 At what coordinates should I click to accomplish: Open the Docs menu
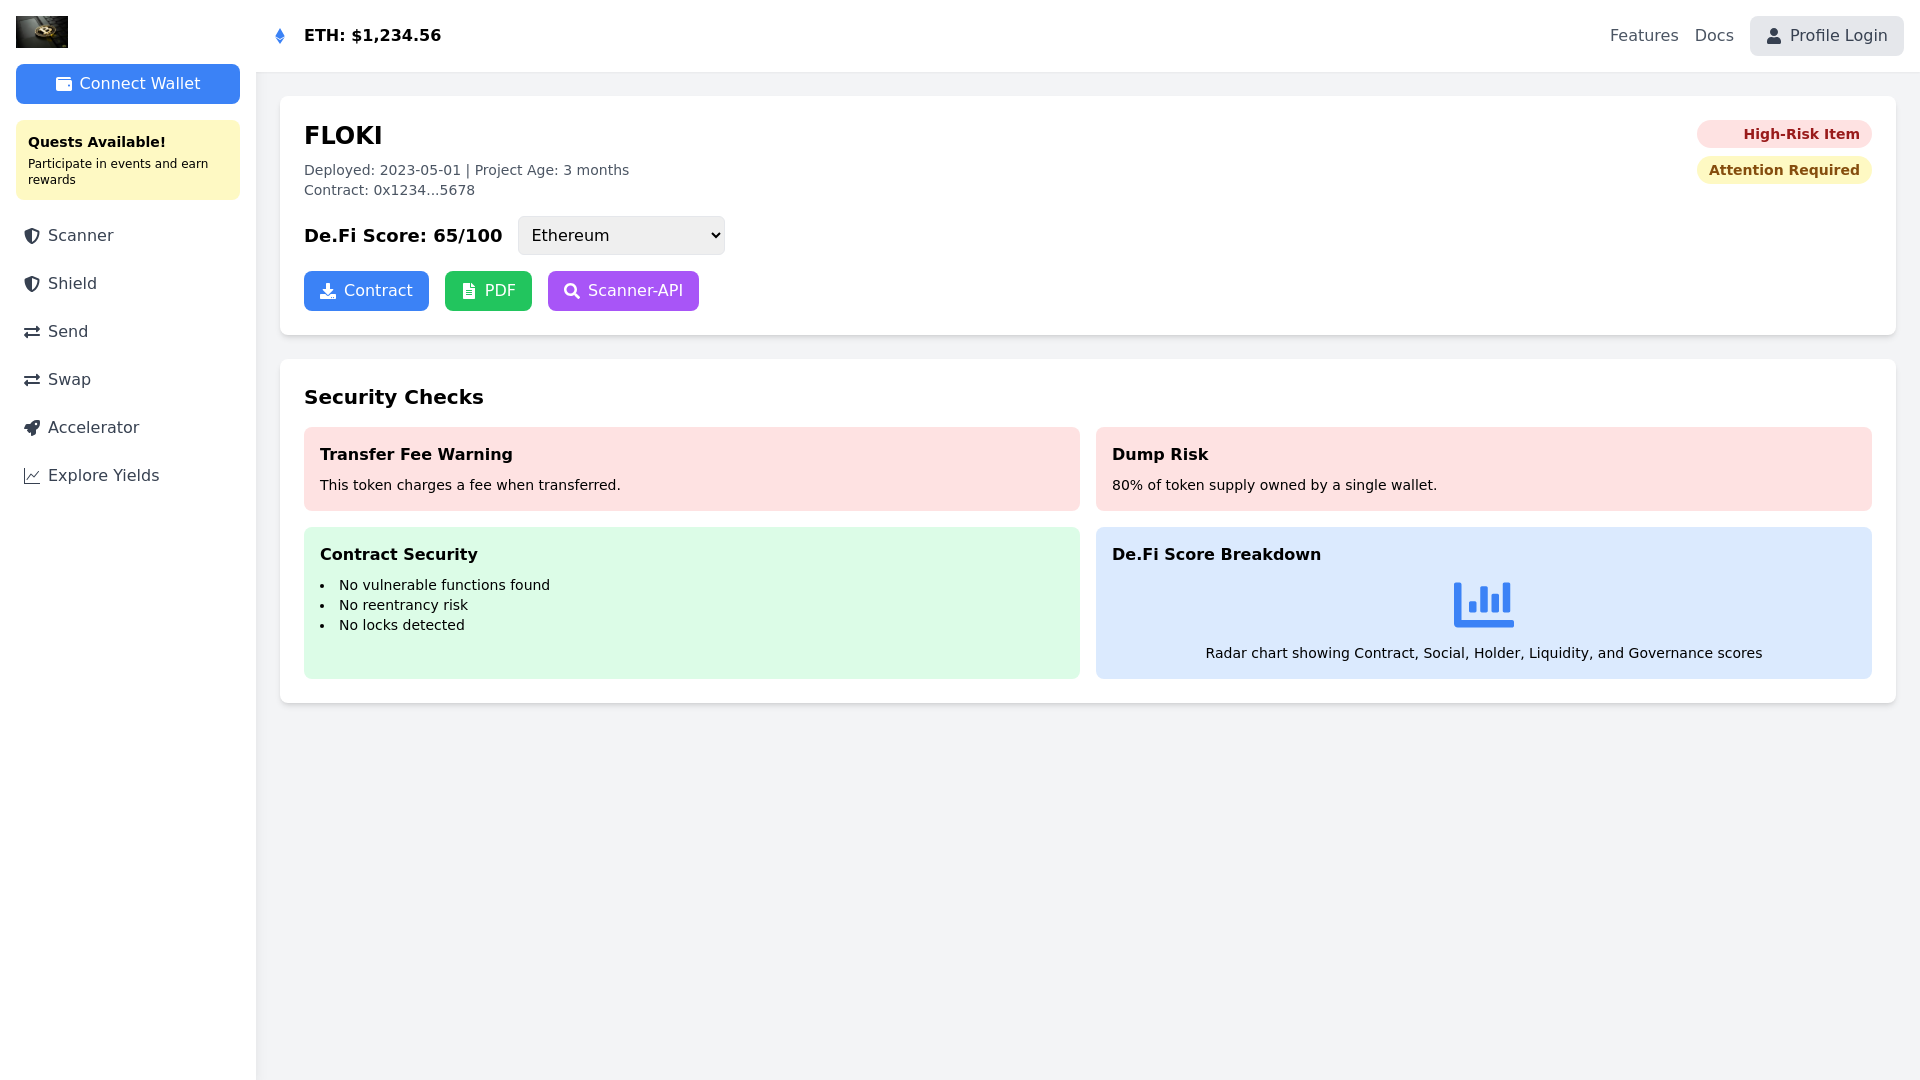click(1714, 35)
